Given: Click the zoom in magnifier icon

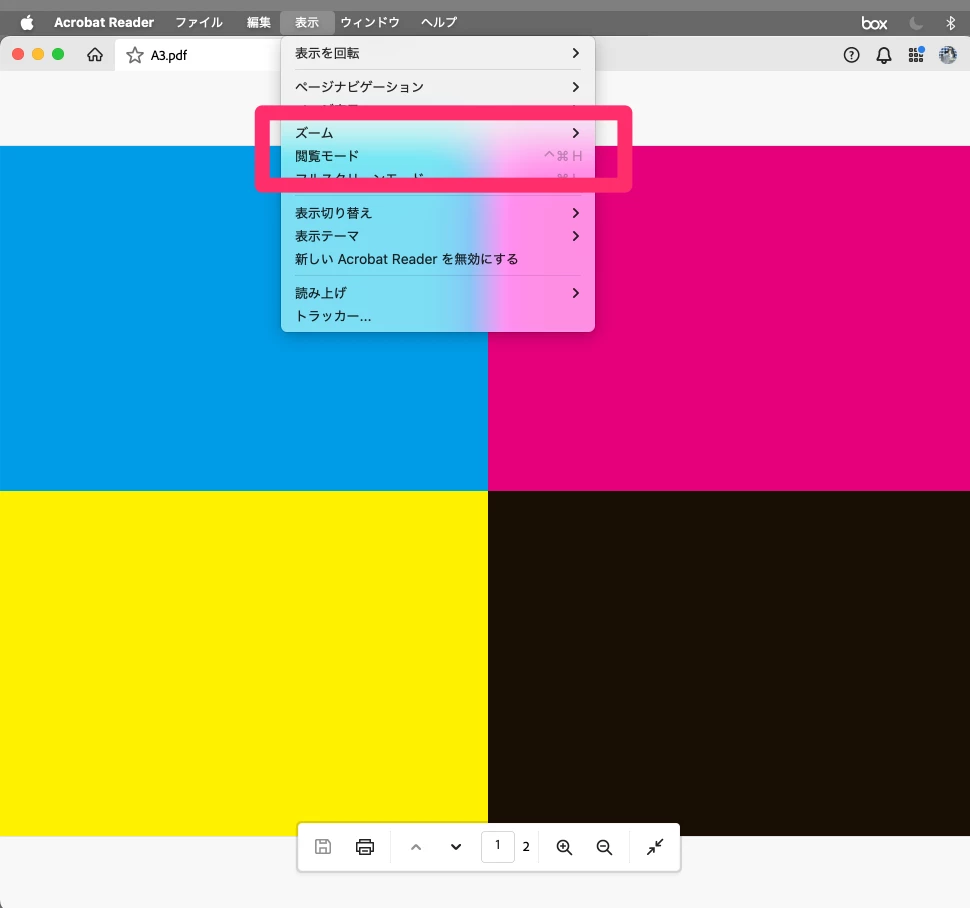Looking at the screenshot, I should (564, 847).
